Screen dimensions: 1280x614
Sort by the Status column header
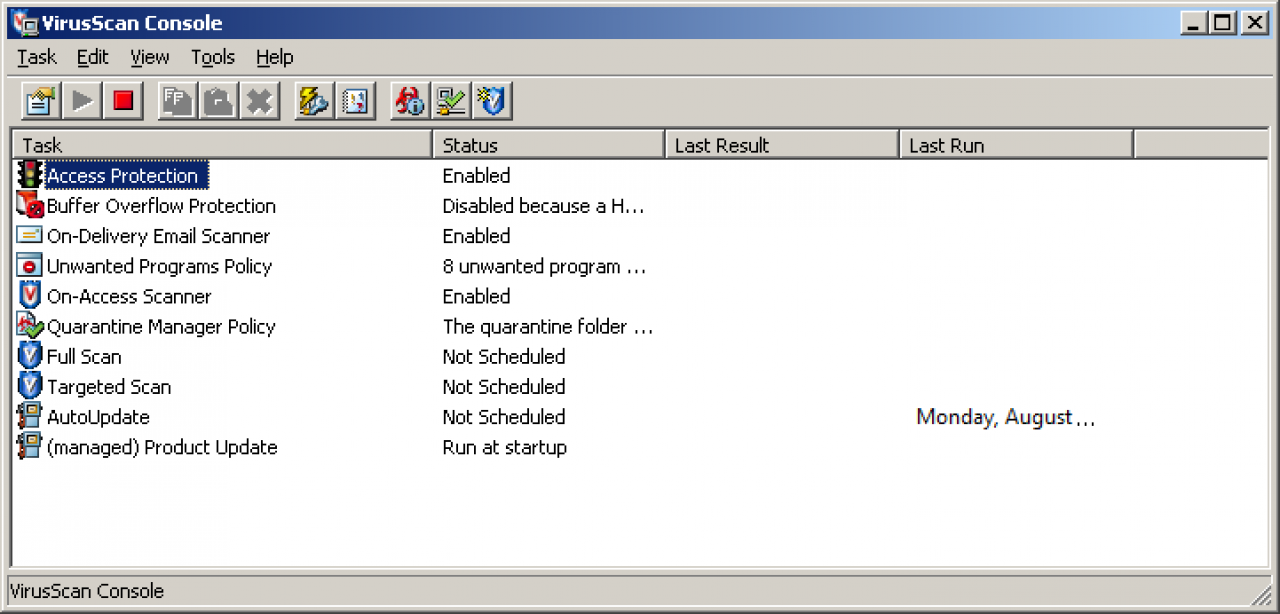click(x=549, y=145)
